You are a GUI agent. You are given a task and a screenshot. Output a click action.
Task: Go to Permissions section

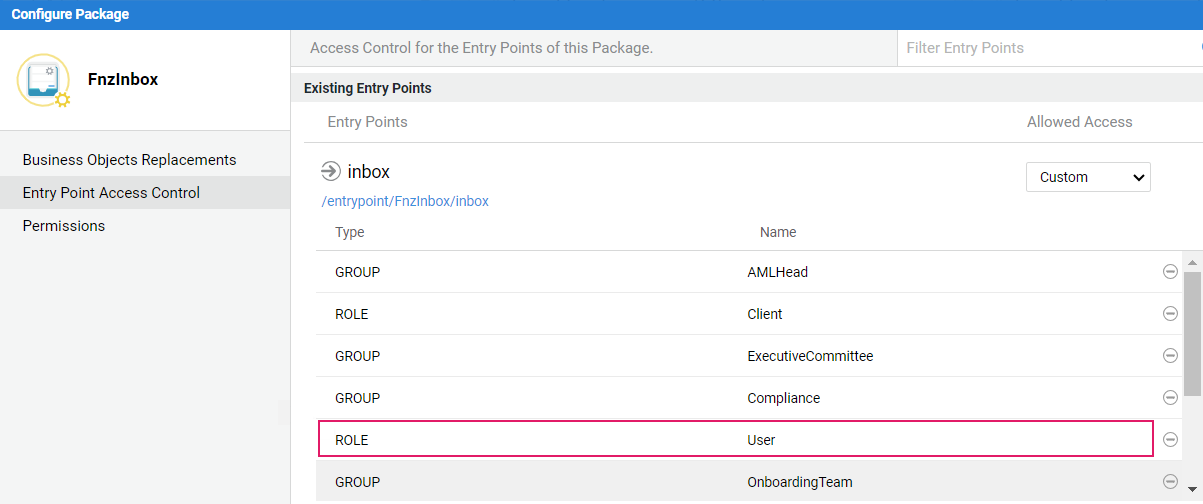pos(64,226)
